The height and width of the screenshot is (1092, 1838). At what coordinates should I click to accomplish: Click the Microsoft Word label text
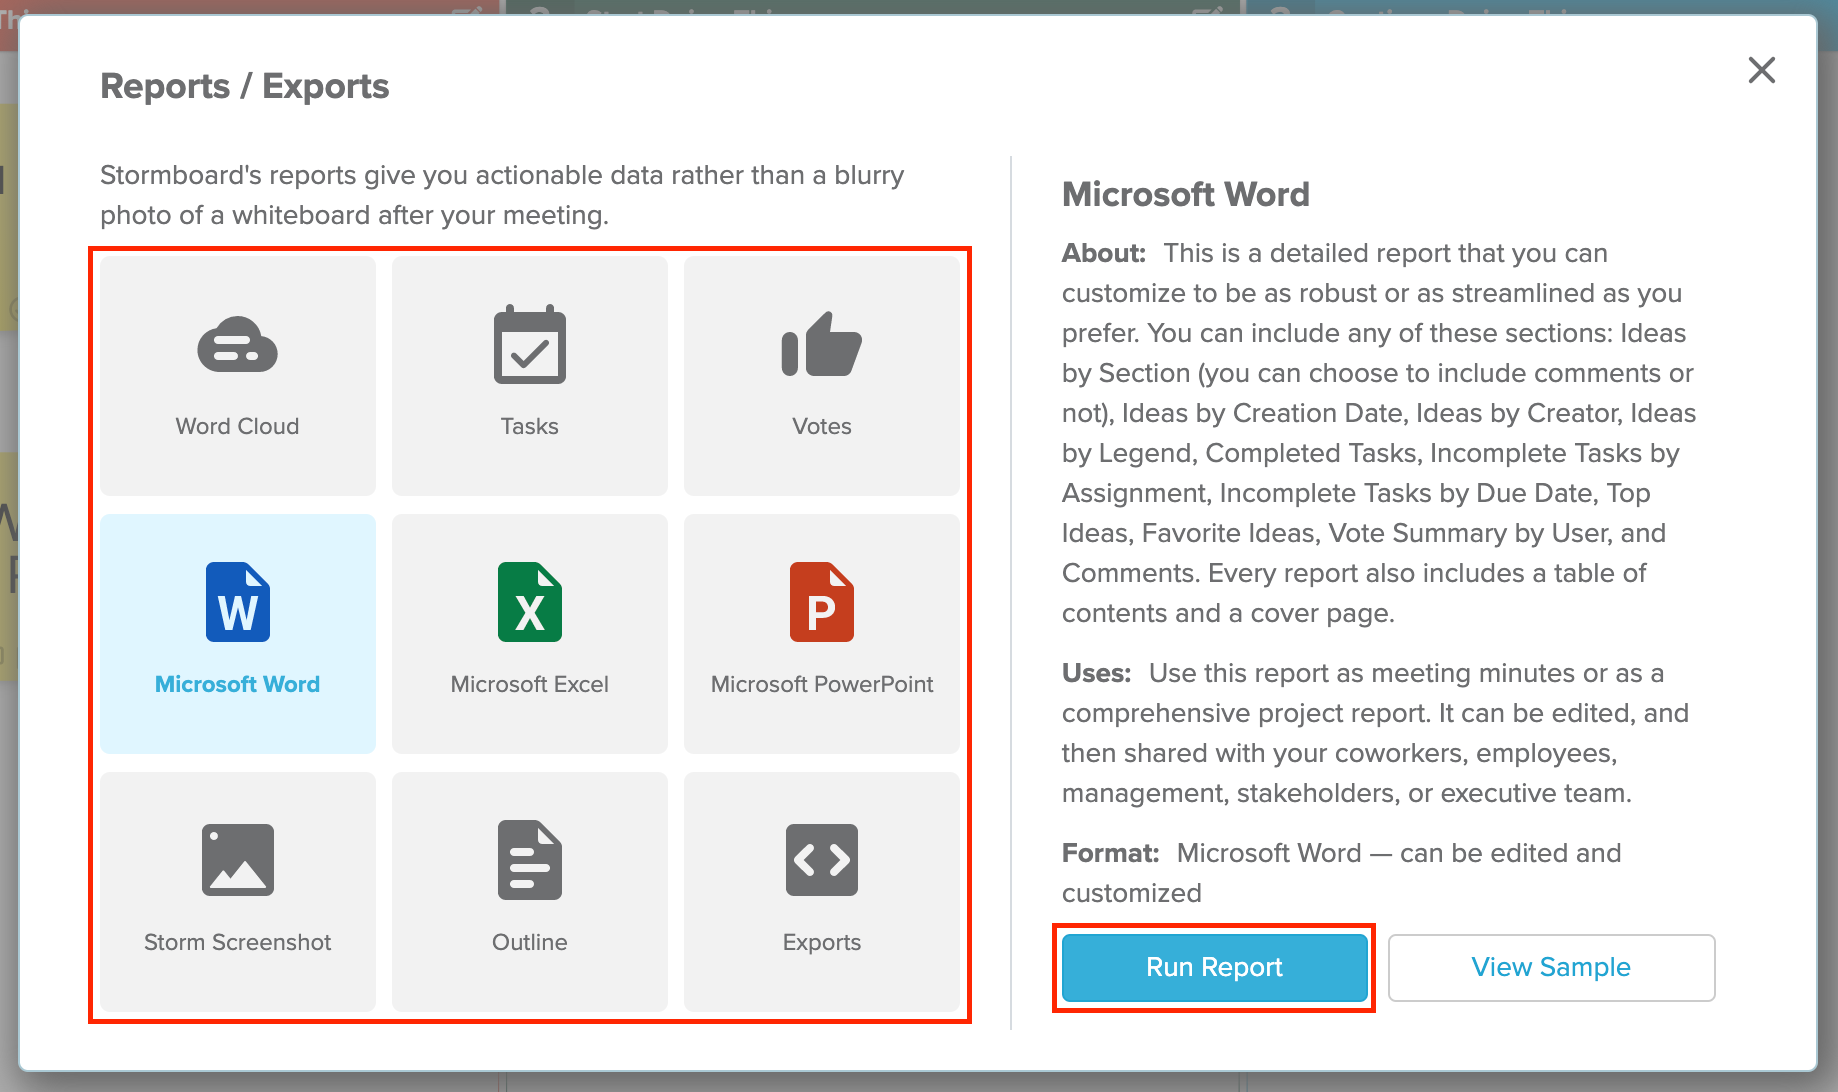tap(238, 684)
